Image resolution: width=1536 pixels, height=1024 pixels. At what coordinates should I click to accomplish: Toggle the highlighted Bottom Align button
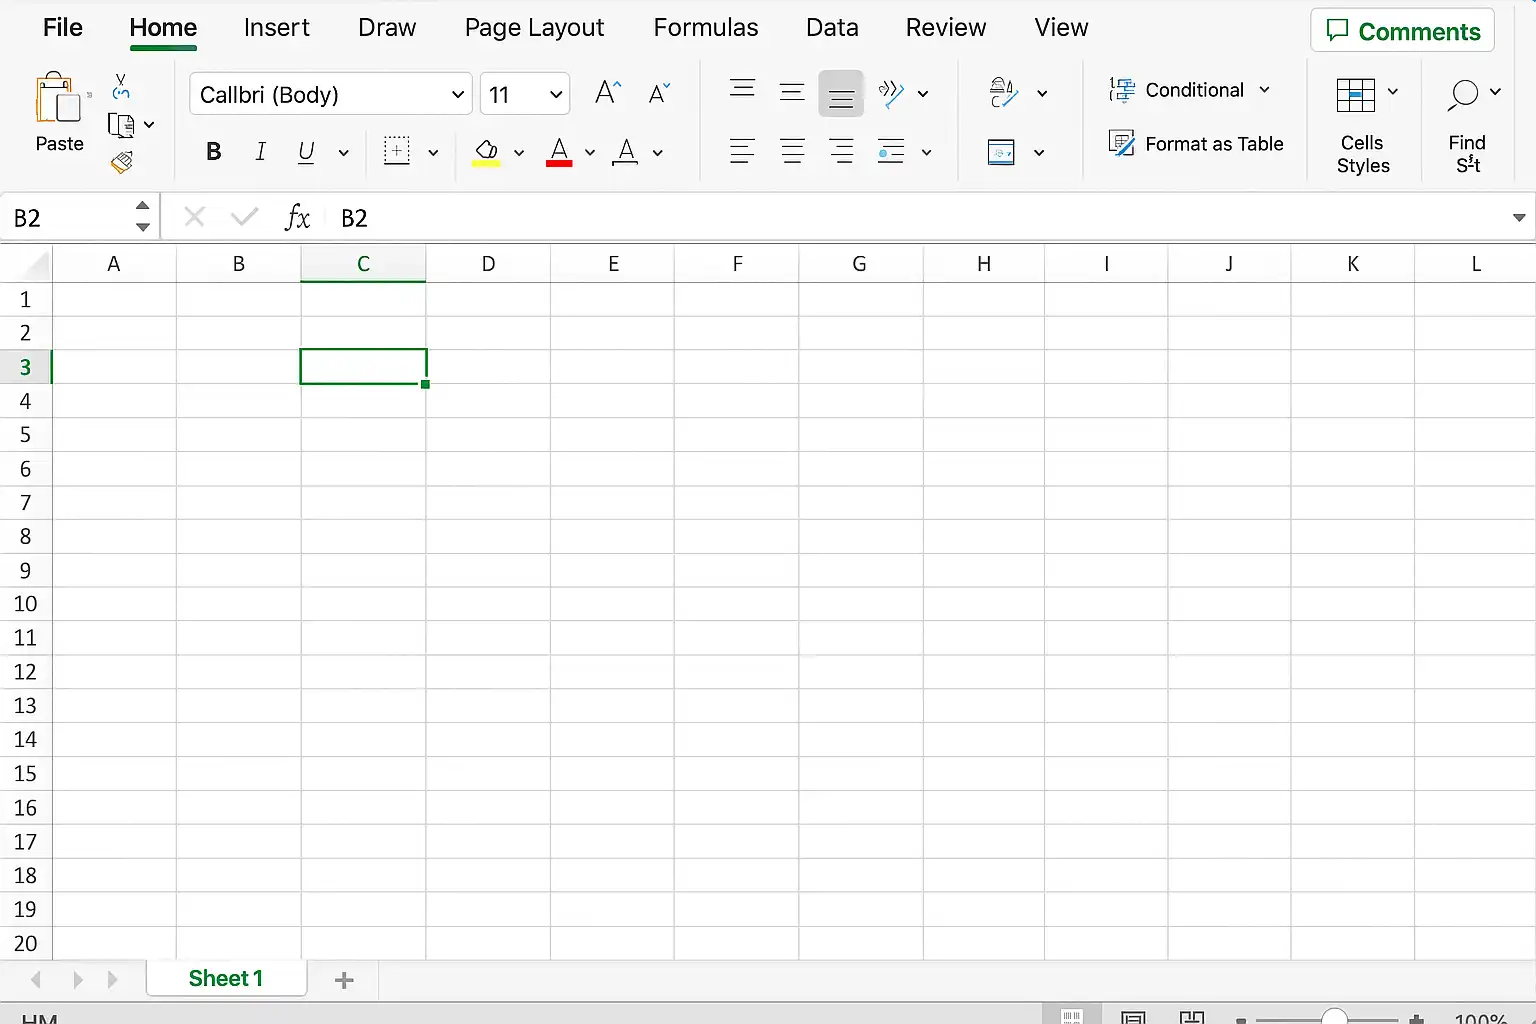[x=841, y=94]
